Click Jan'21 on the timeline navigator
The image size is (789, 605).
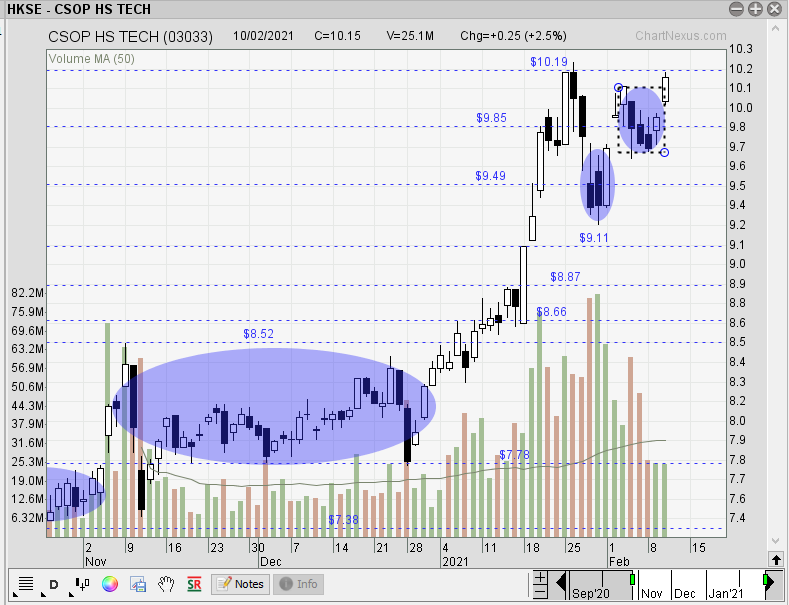click(725, 593)
